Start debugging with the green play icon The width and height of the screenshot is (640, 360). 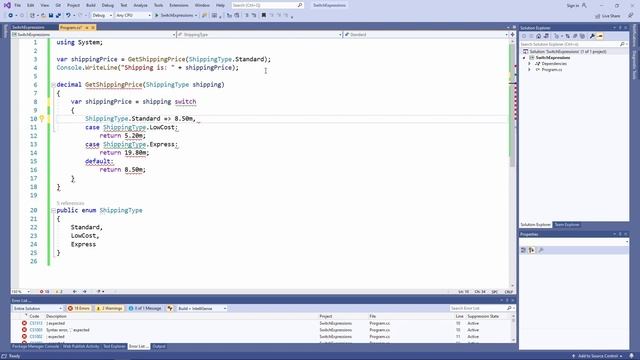pyautogui.click(x=156, y=16)
